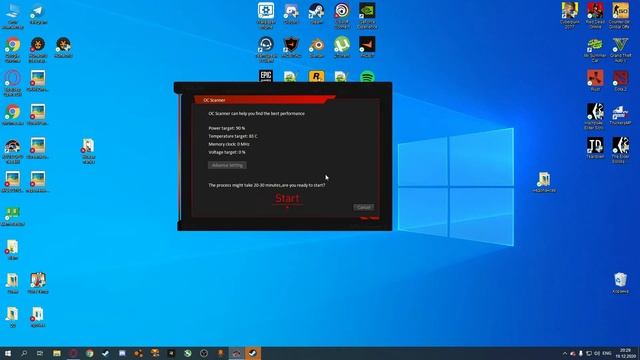Screen dimensions: 640x360
Task: Click "Power target: 90 %" line
Action: [227, 128]
